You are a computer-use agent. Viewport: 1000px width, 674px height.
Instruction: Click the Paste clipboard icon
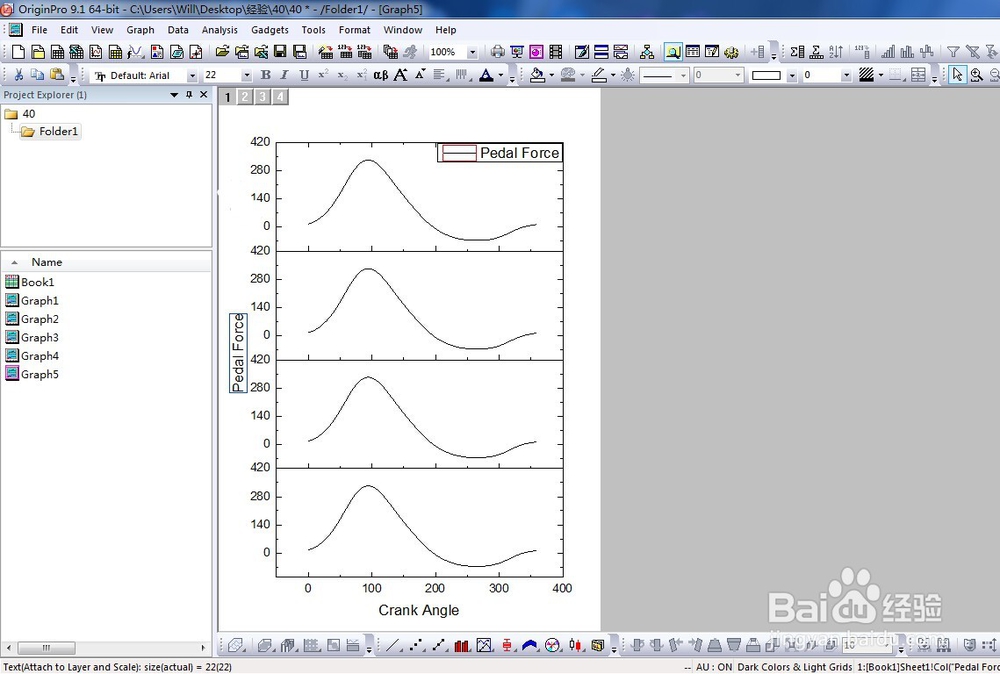[x=57, y=75]
